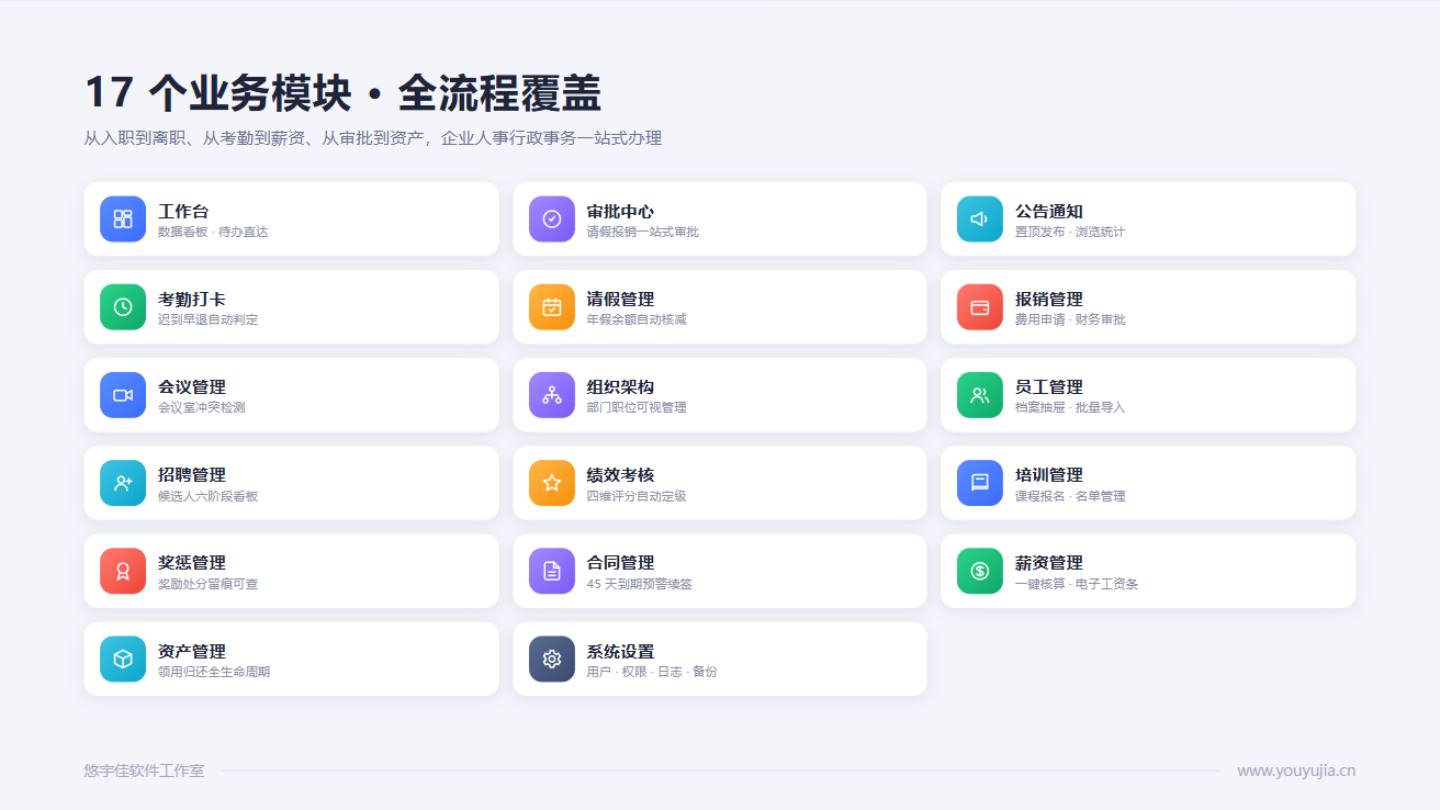Go to the 培训管理 title

pyautogui.click(x=1049, y=475)
